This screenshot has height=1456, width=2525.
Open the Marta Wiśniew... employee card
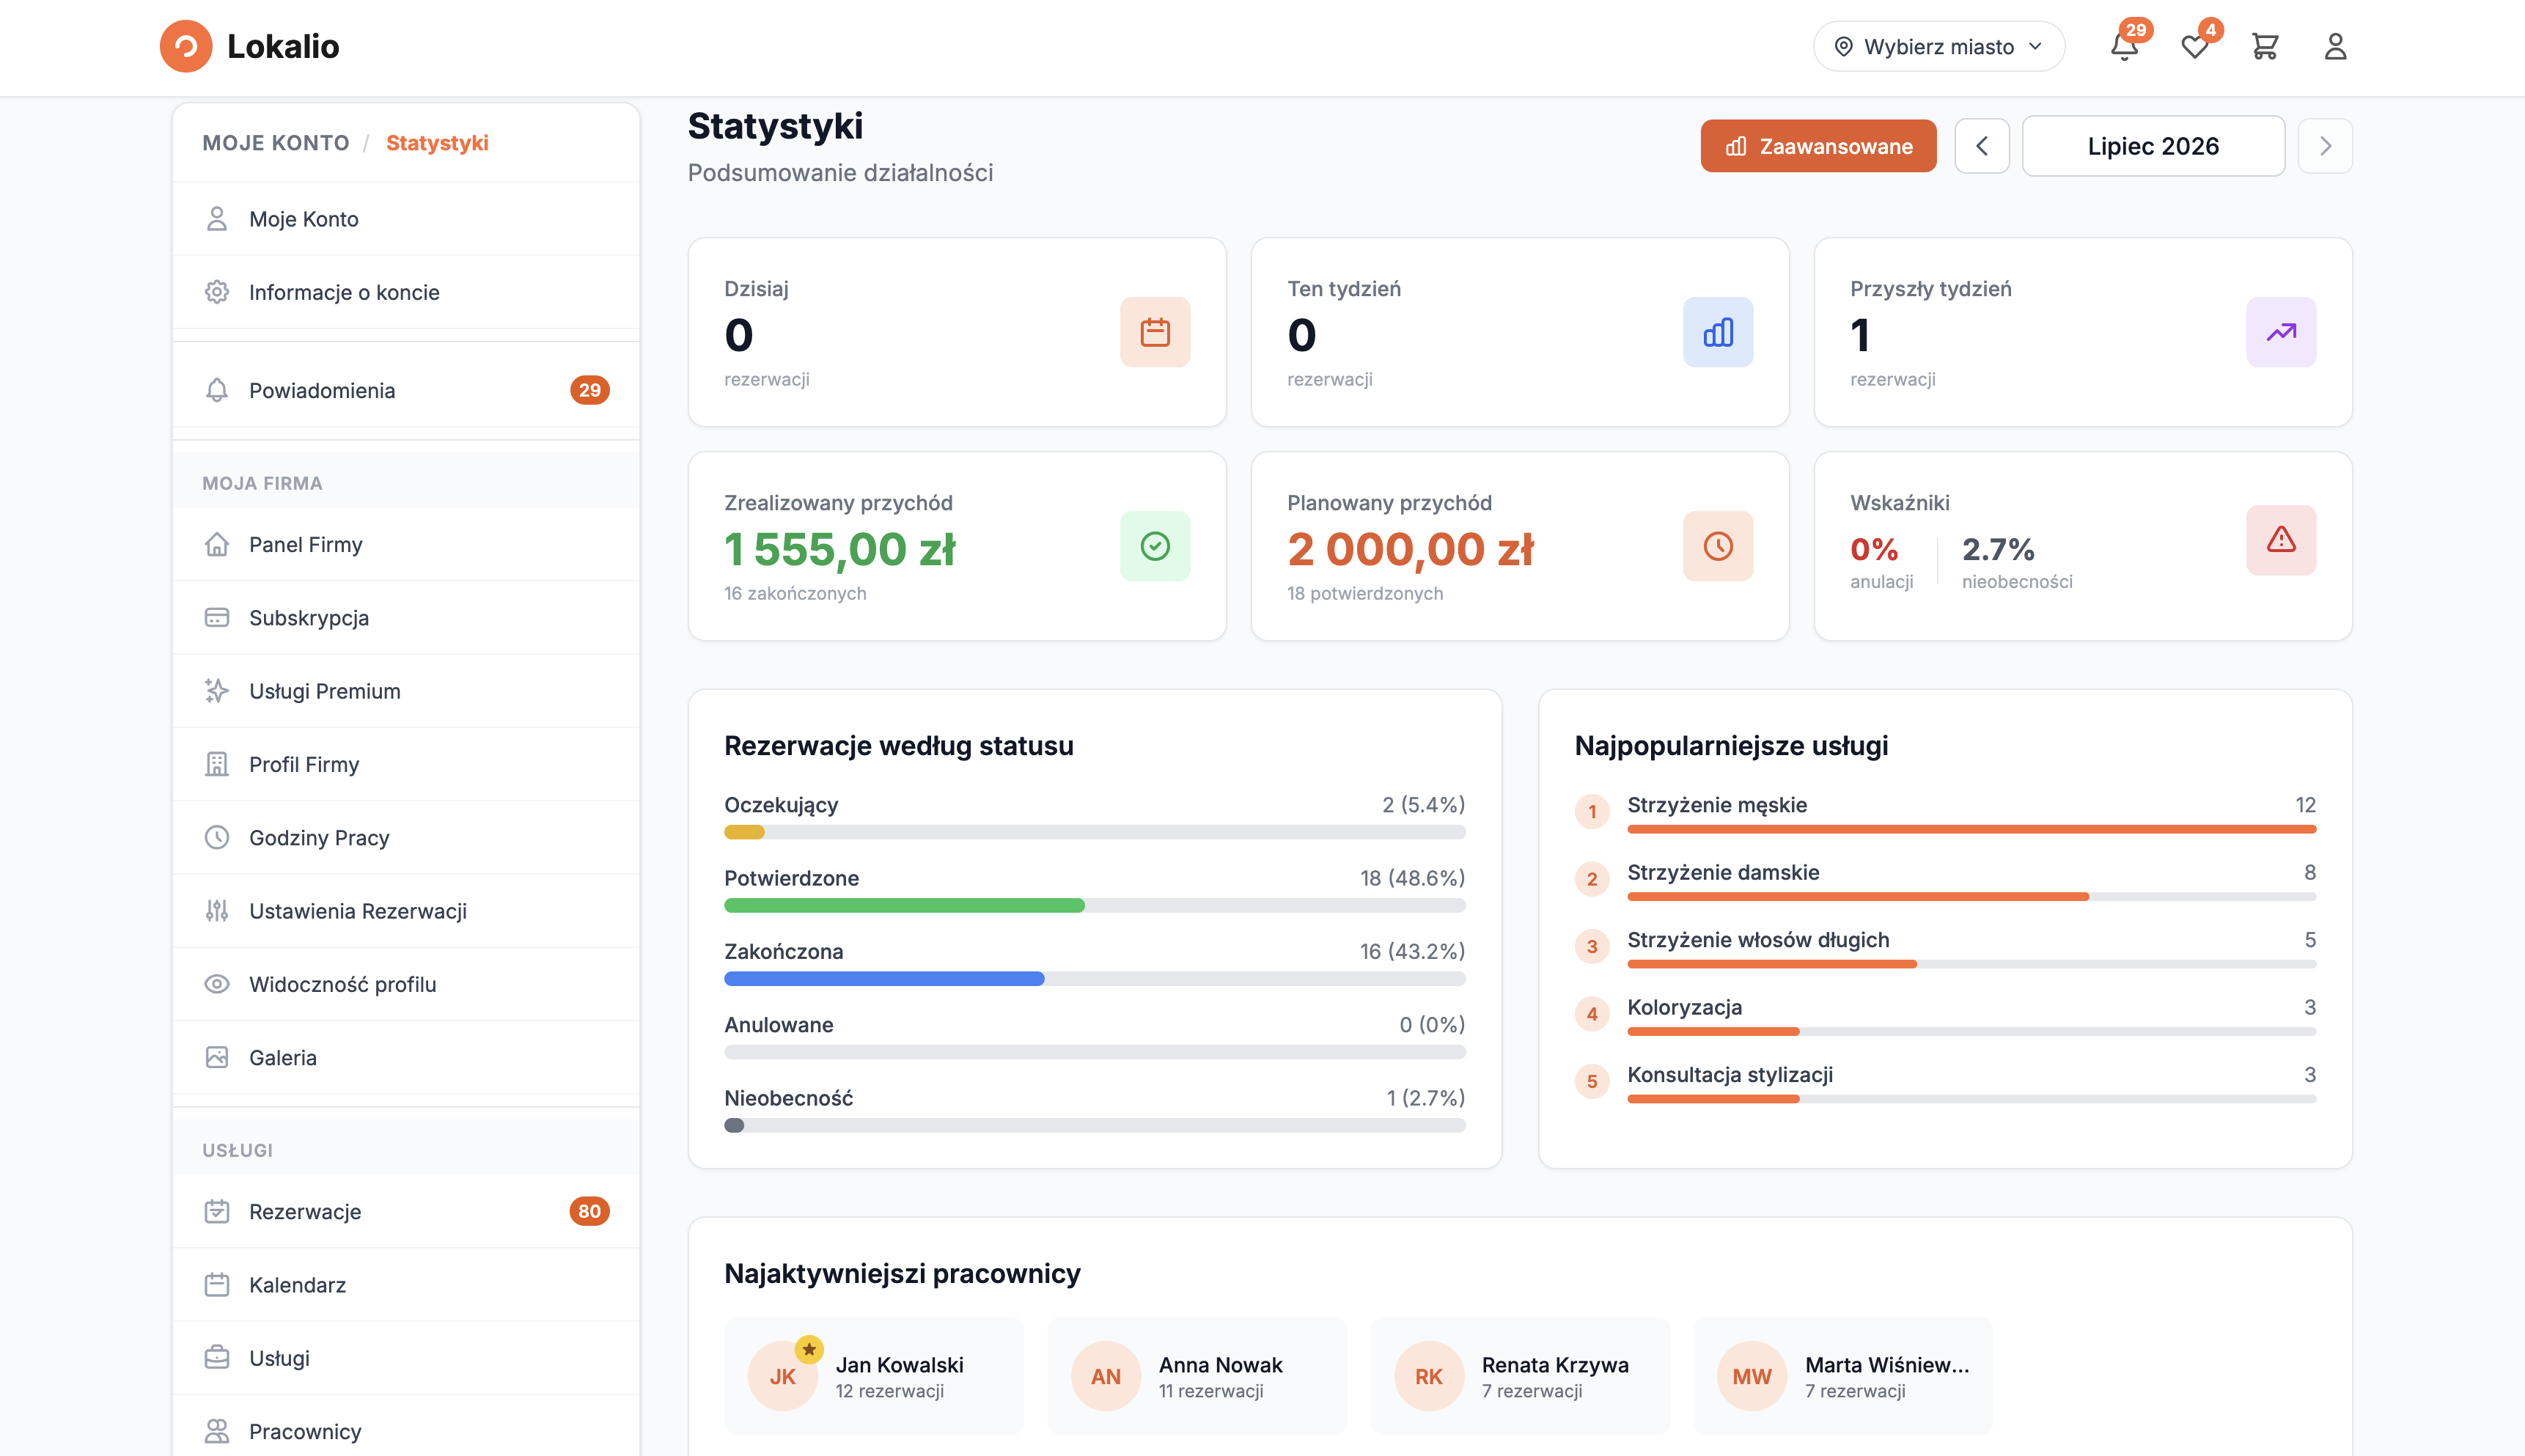click(x=1843, y=1376)
